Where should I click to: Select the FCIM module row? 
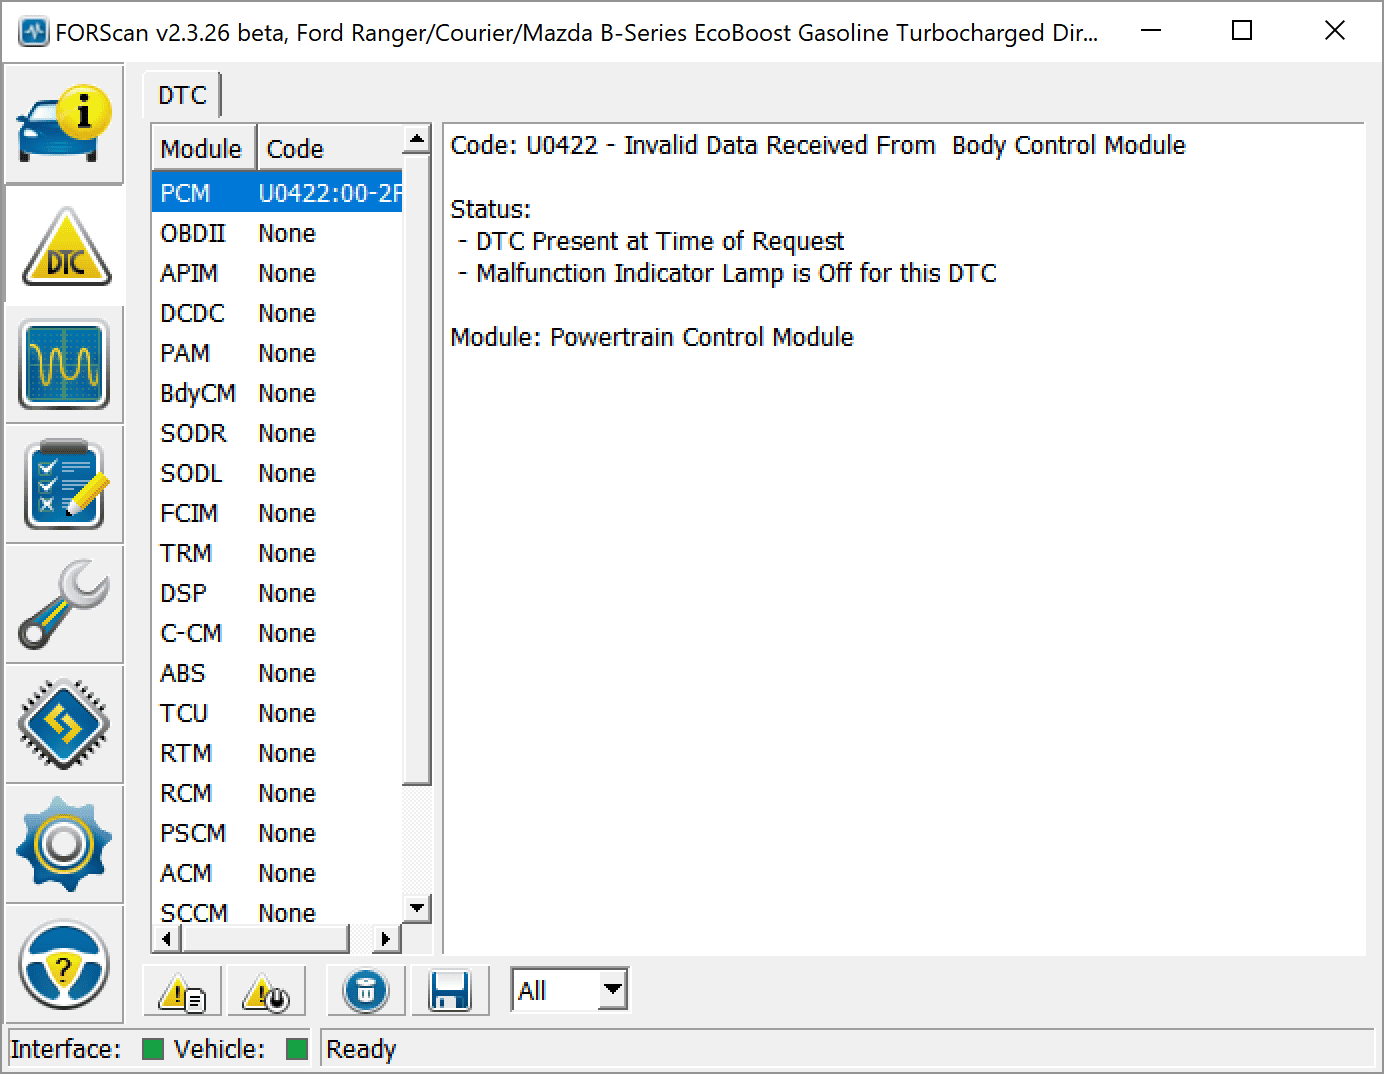point(277,513)
